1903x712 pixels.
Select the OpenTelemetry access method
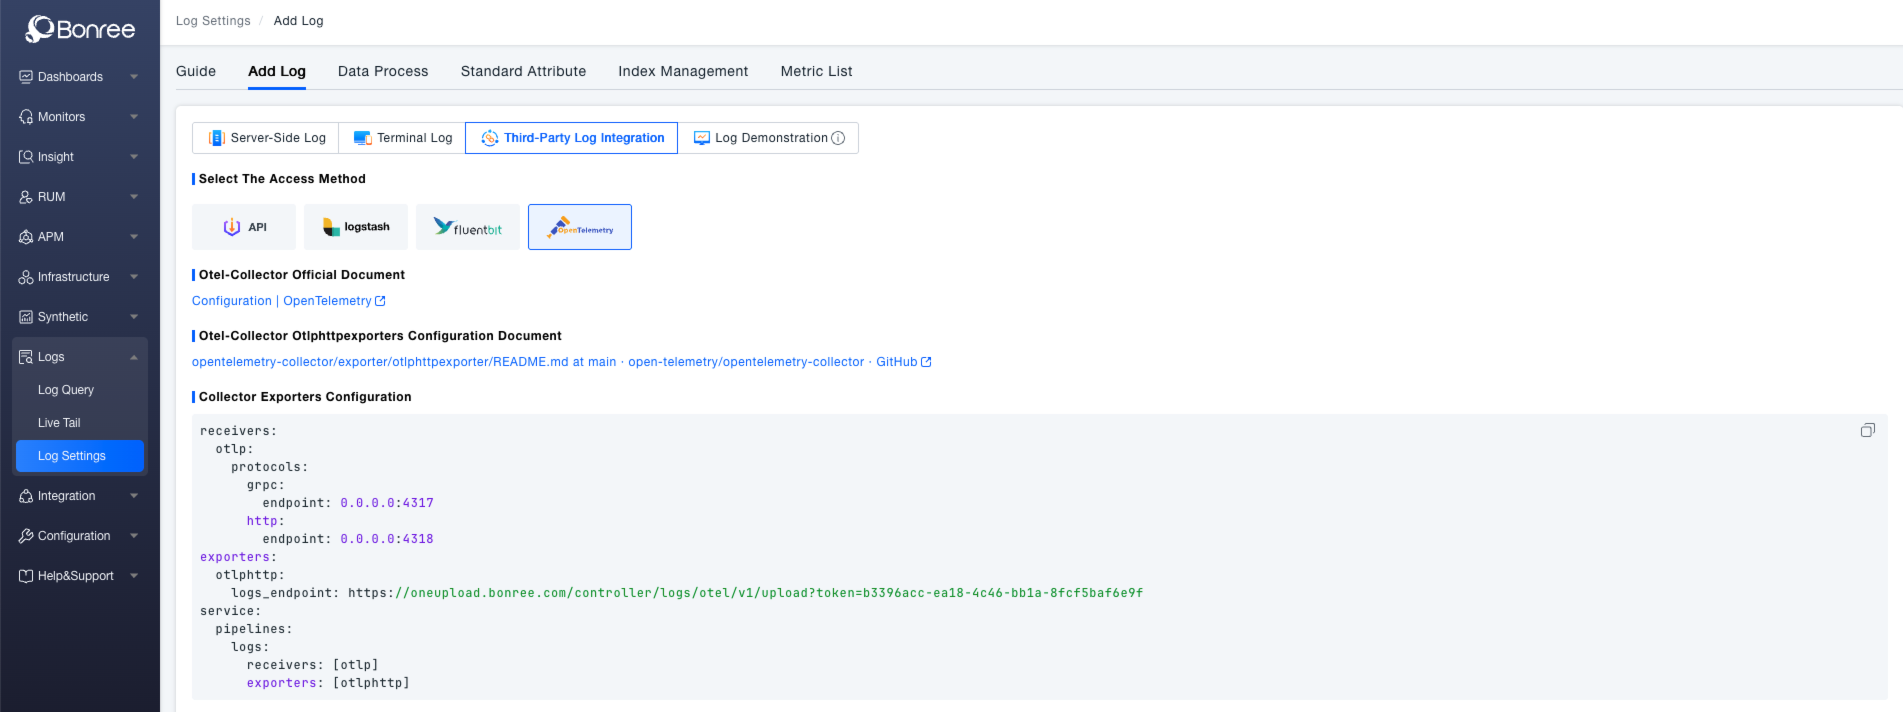[580, 227]
